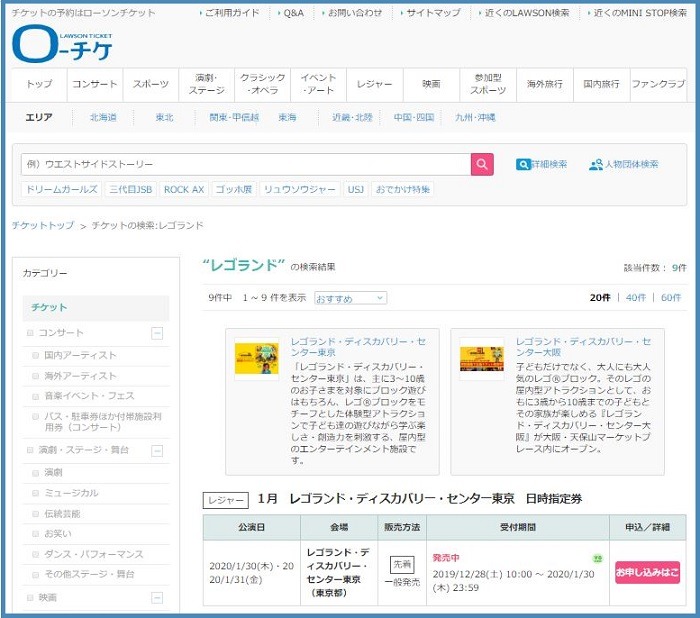
Task: Open the レジャー navigation tab
Action: point(375,84)
